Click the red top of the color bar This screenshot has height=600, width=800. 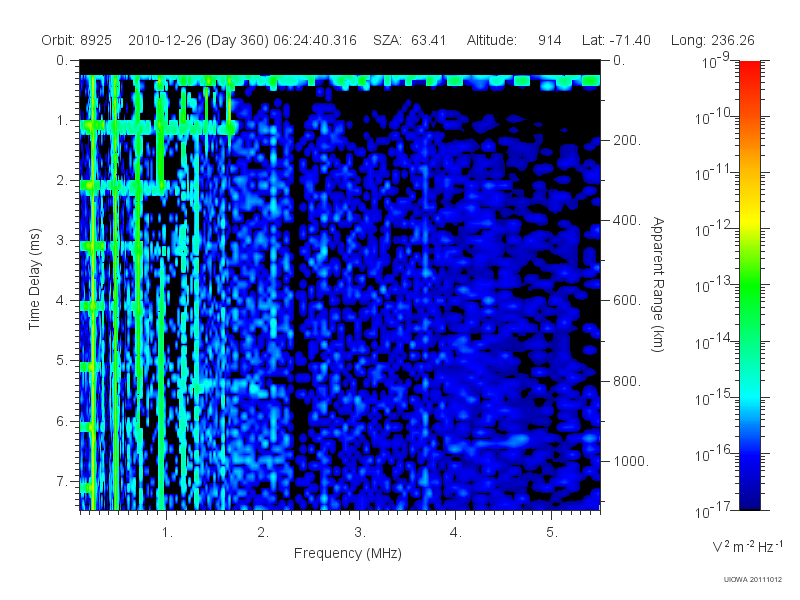coord(750,71)
